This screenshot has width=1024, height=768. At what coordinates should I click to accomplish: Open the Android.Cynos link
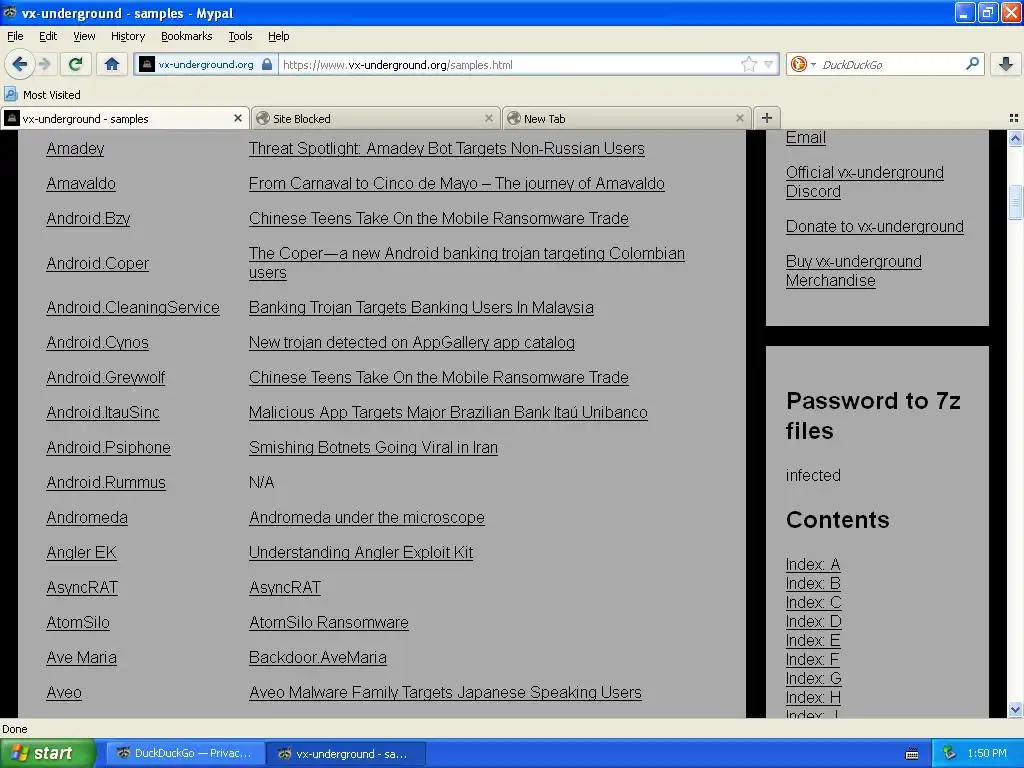click(x=97, y=342)
